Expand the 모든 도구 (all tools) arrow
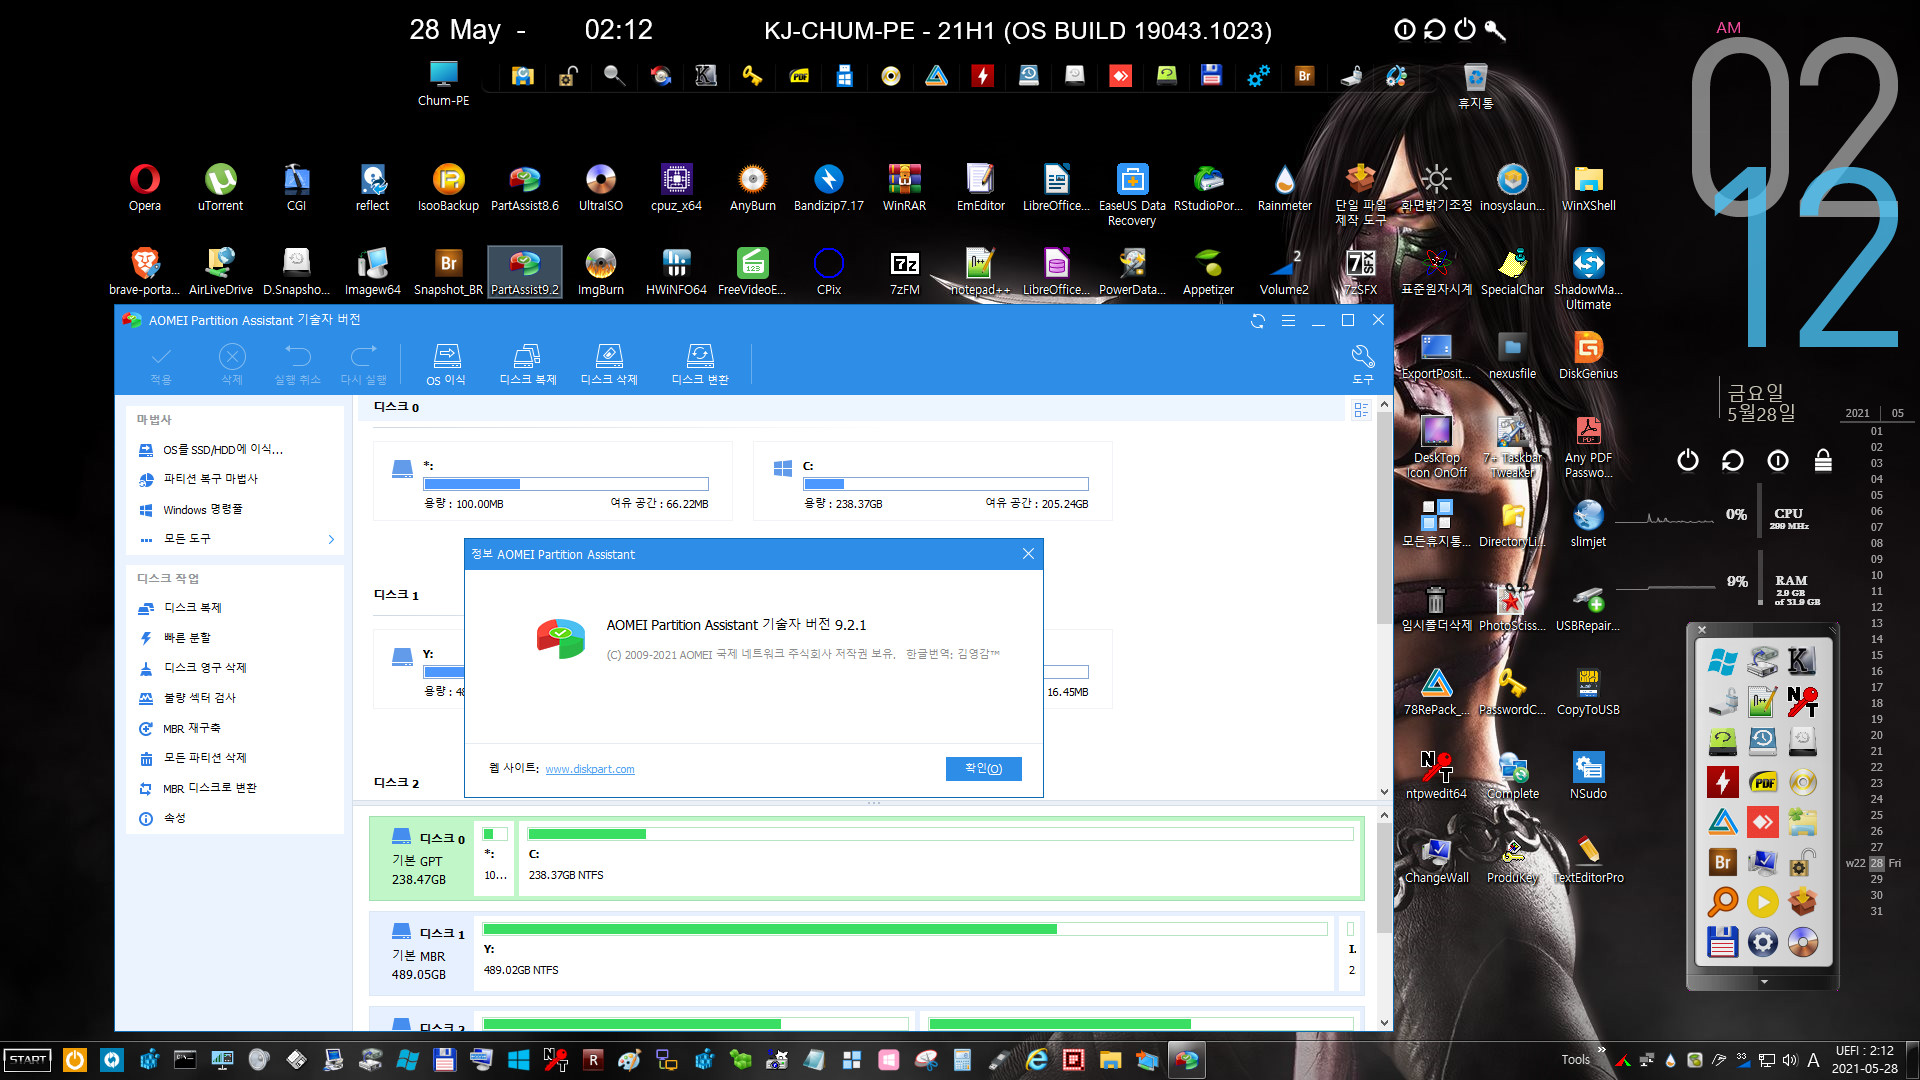Image resolution: width=1920 pixels, height=1080 pixels. tap(331, 539)
